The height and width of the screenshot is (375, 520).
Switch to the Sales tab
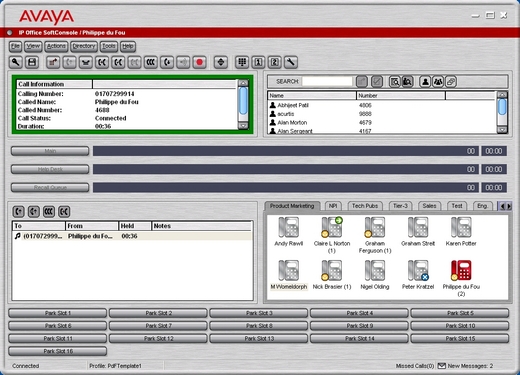pyautogui.click(x=429, y=206)
